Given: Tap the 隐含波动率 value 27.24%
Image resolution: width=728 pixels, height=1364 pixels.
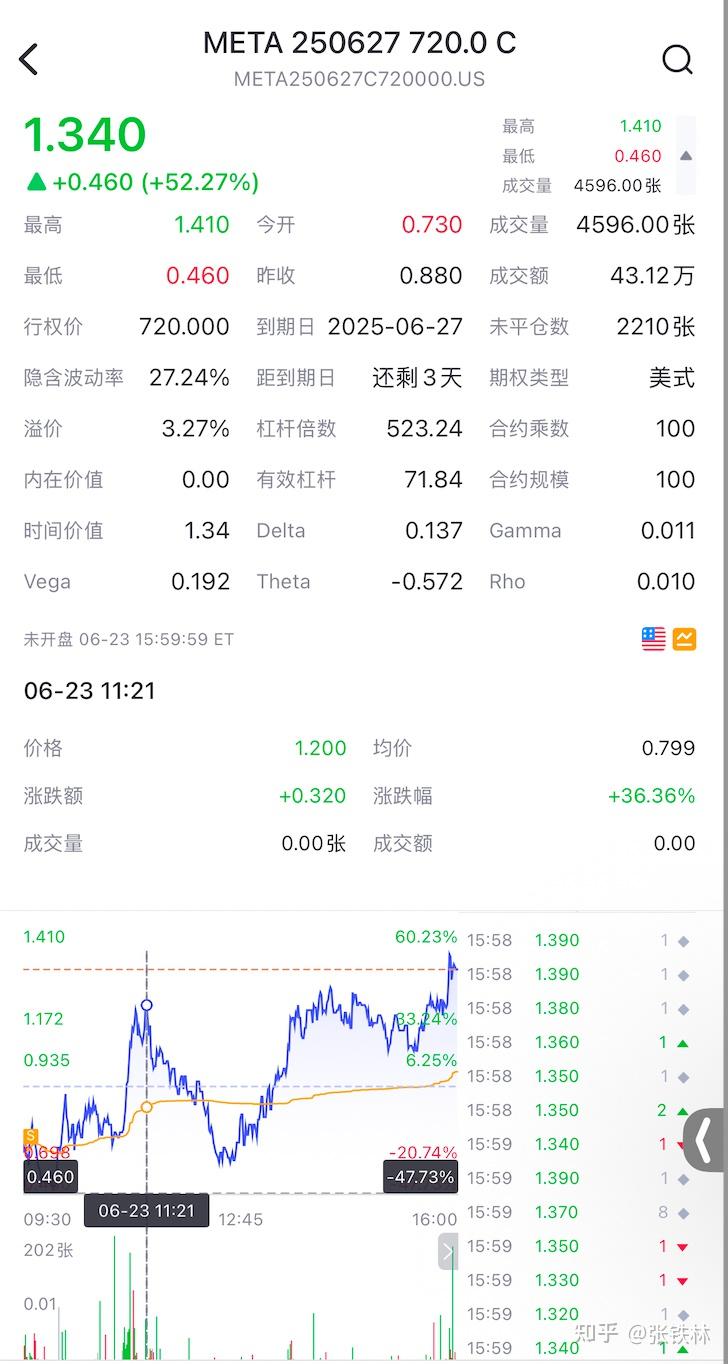Looking at the screenshot, I should click(189, 378).
